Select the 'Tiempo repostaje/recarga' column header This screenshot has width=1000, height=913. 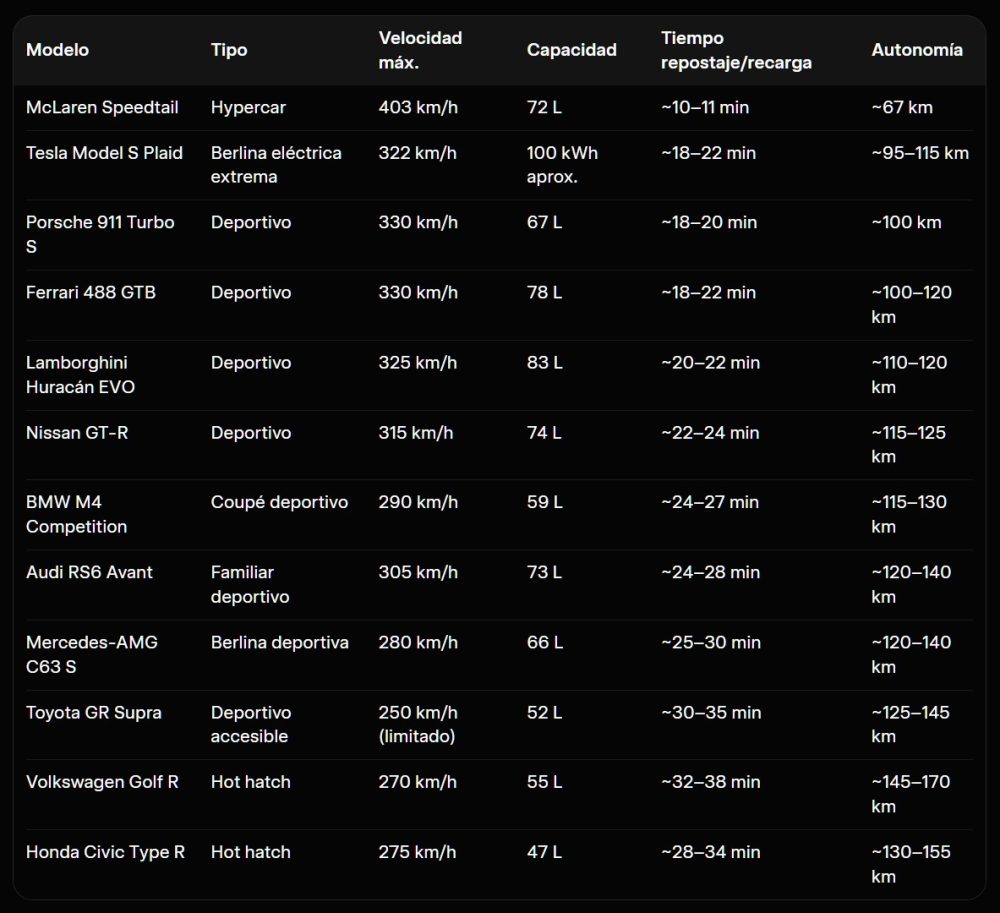pos(736,50)
